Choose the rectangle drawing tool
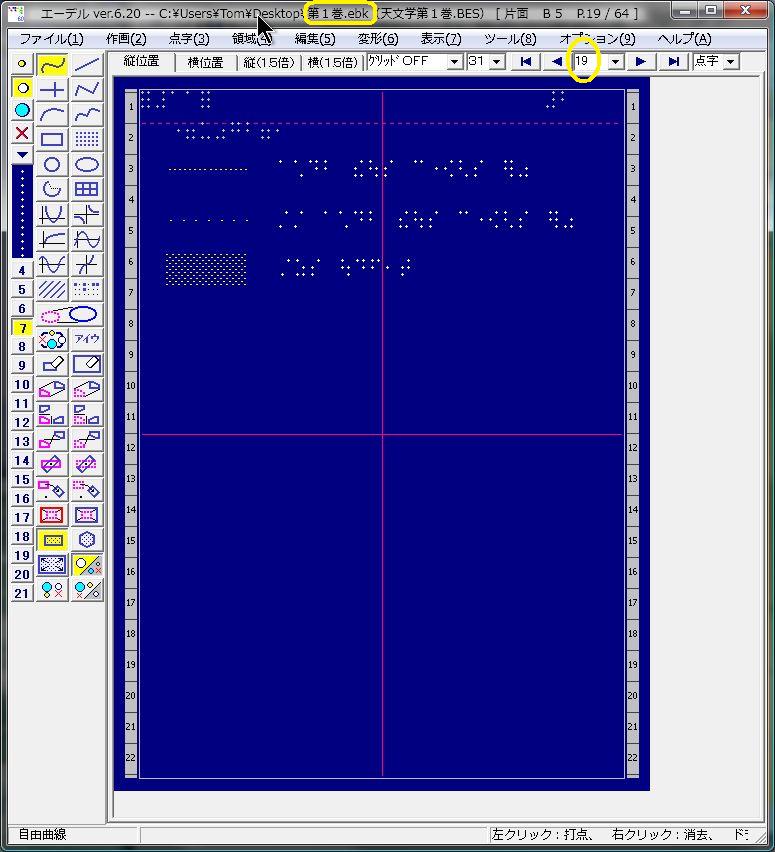775x852 pixels. [x=52, y=140]
